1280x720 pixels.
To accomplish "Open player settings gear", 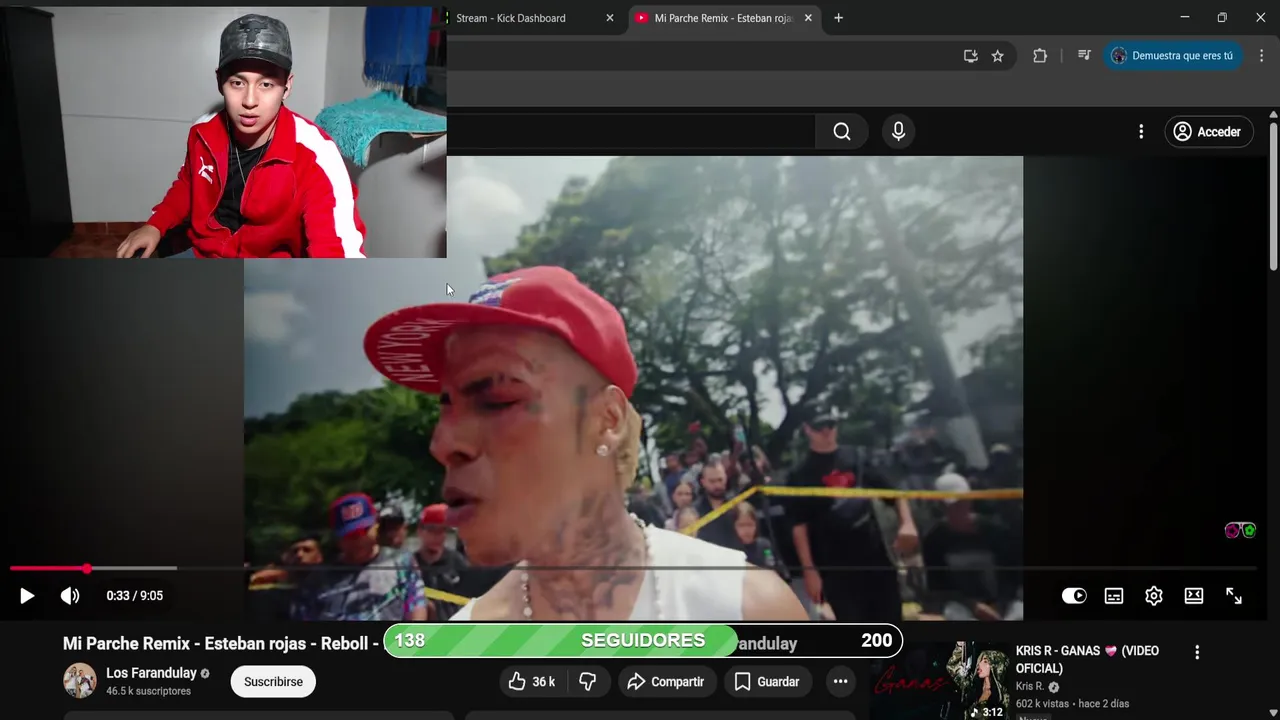I will pyautogui.click(x=1154, y=596).
